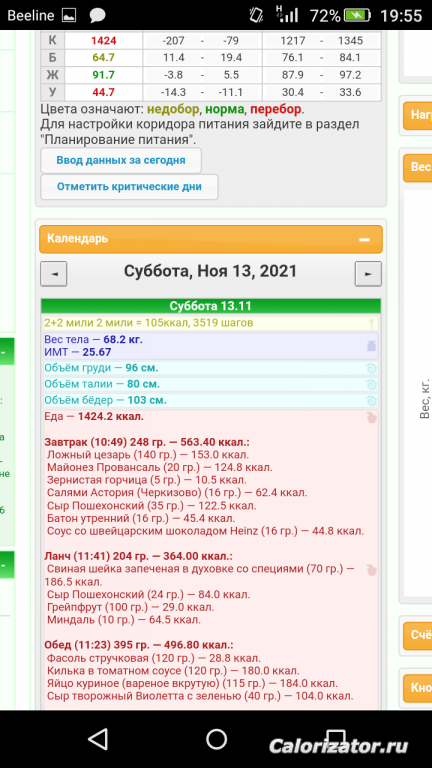Click 'ИМТ — 25.67' value
Screen dimensions: 432x768
tap(77, 352)
